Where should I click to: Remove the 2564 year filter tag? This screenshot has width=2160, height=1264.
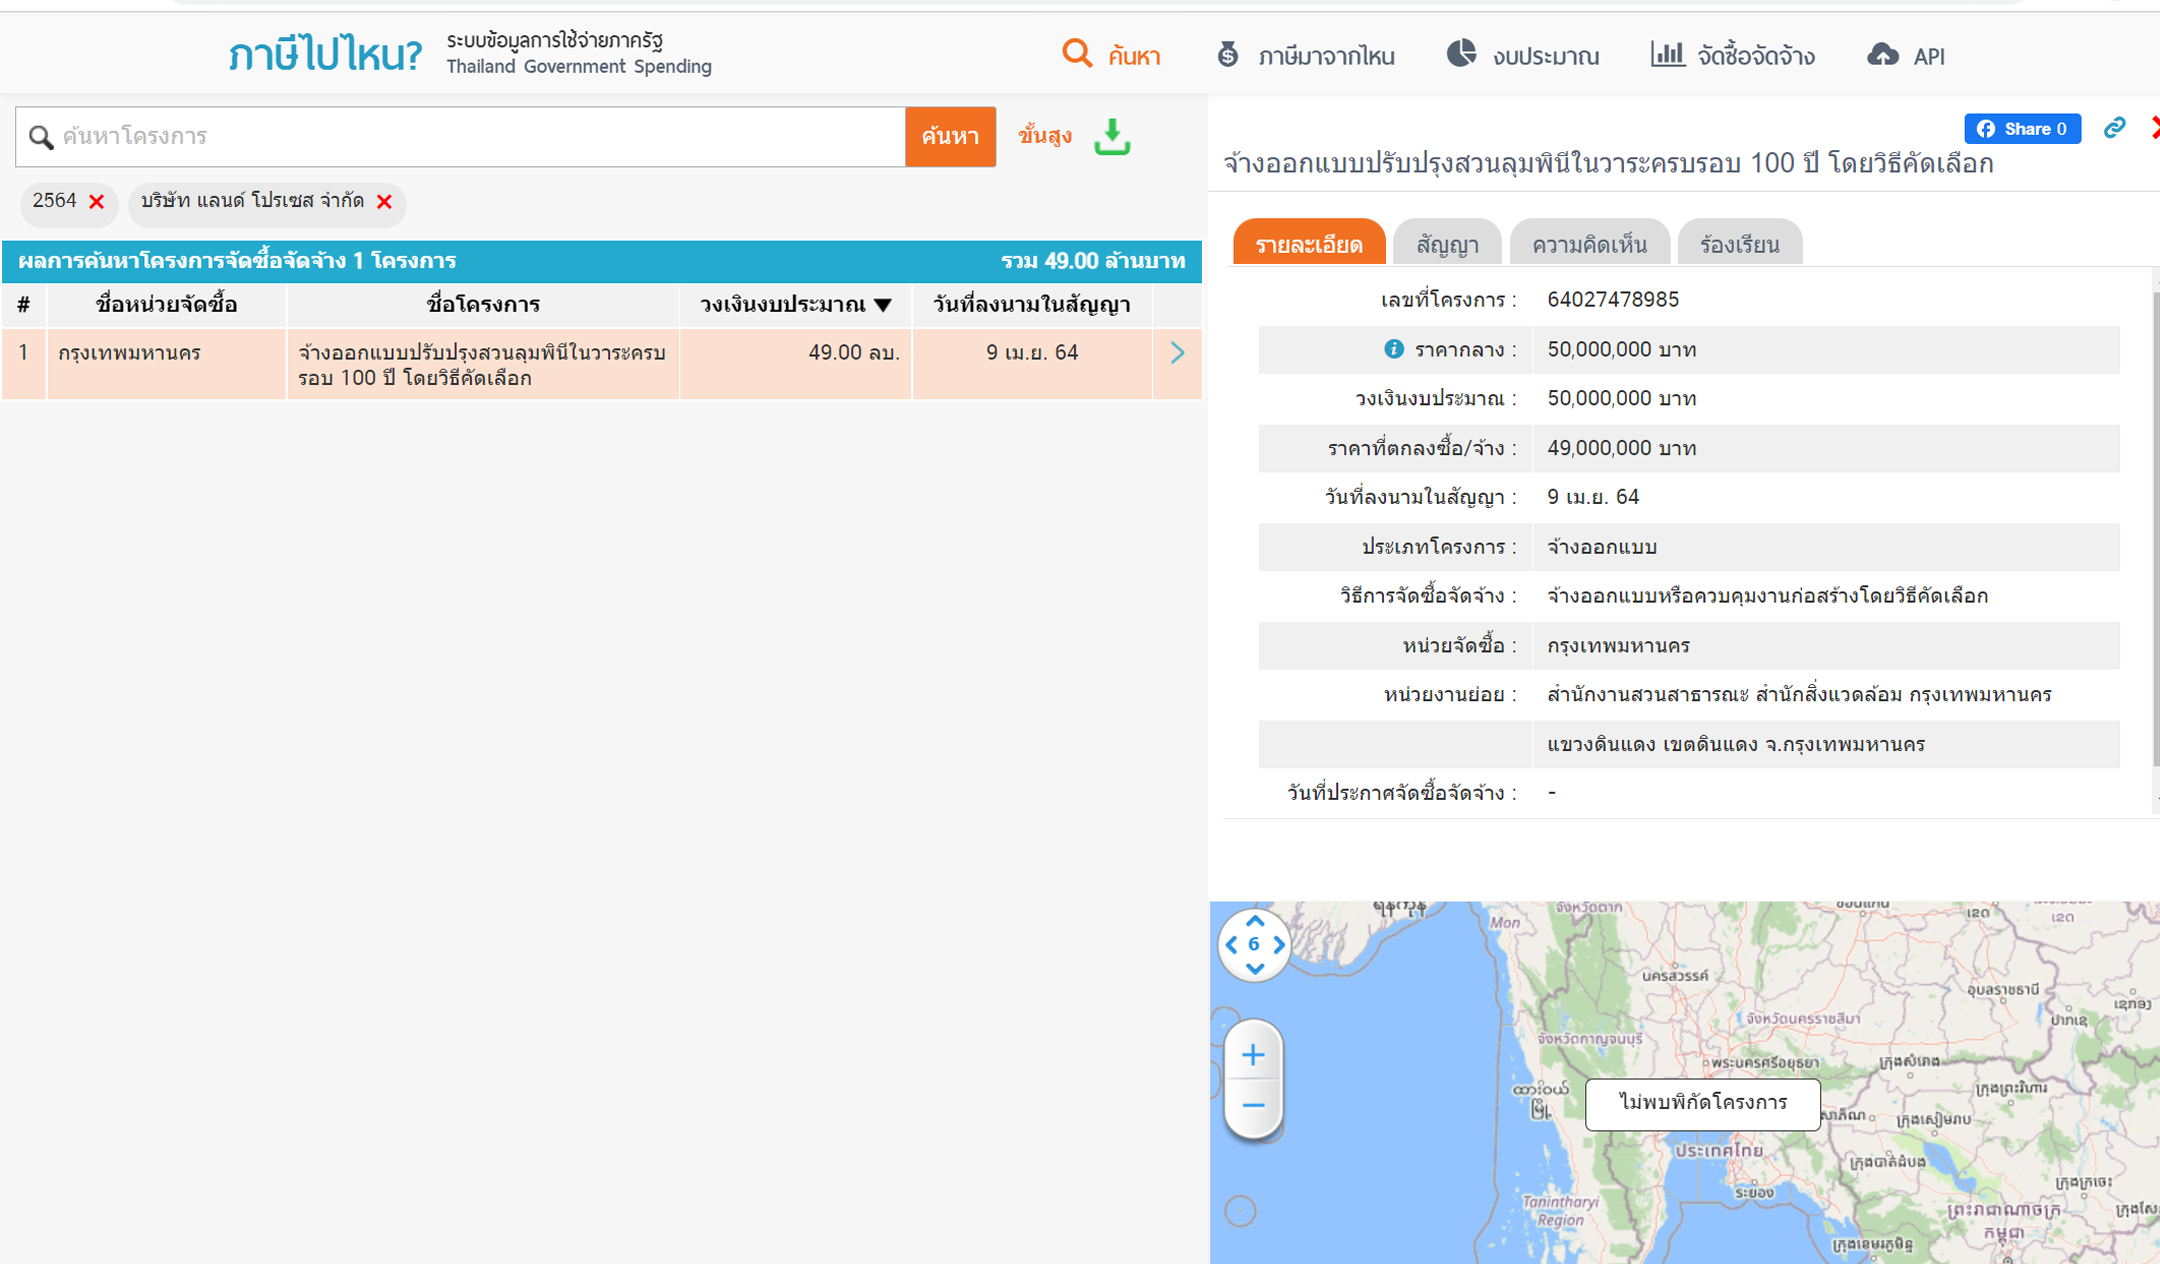coord(97,202)
